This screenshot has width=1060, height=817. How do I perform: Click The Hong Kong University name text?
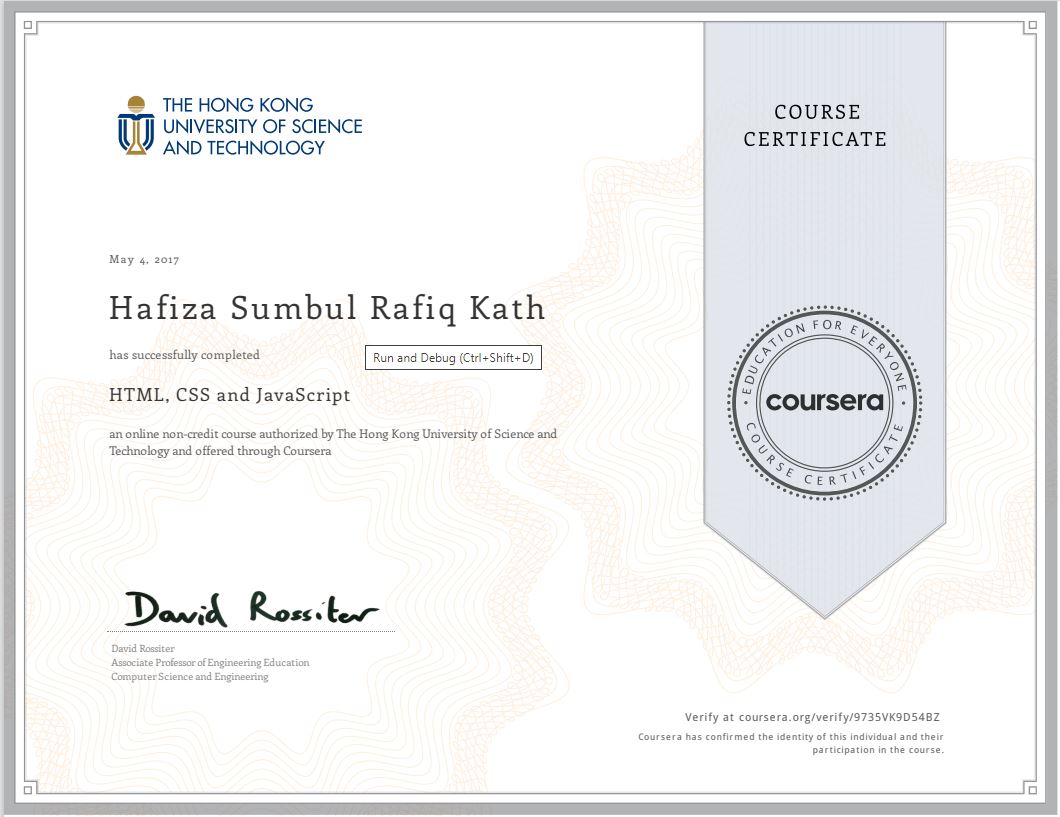[262, 126]
